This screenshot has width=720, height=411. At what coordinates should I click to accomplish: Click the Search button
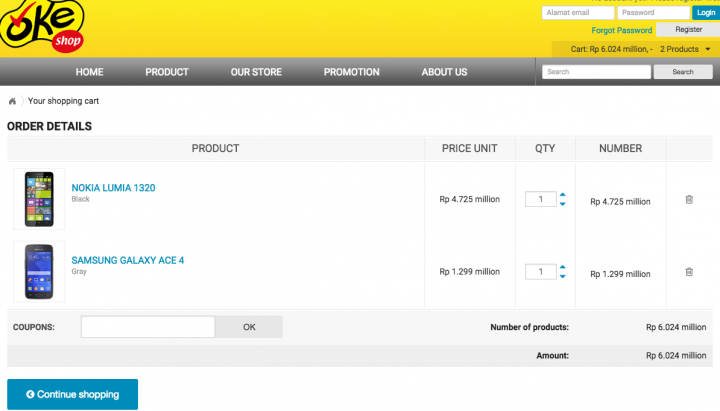coord(683,72)
